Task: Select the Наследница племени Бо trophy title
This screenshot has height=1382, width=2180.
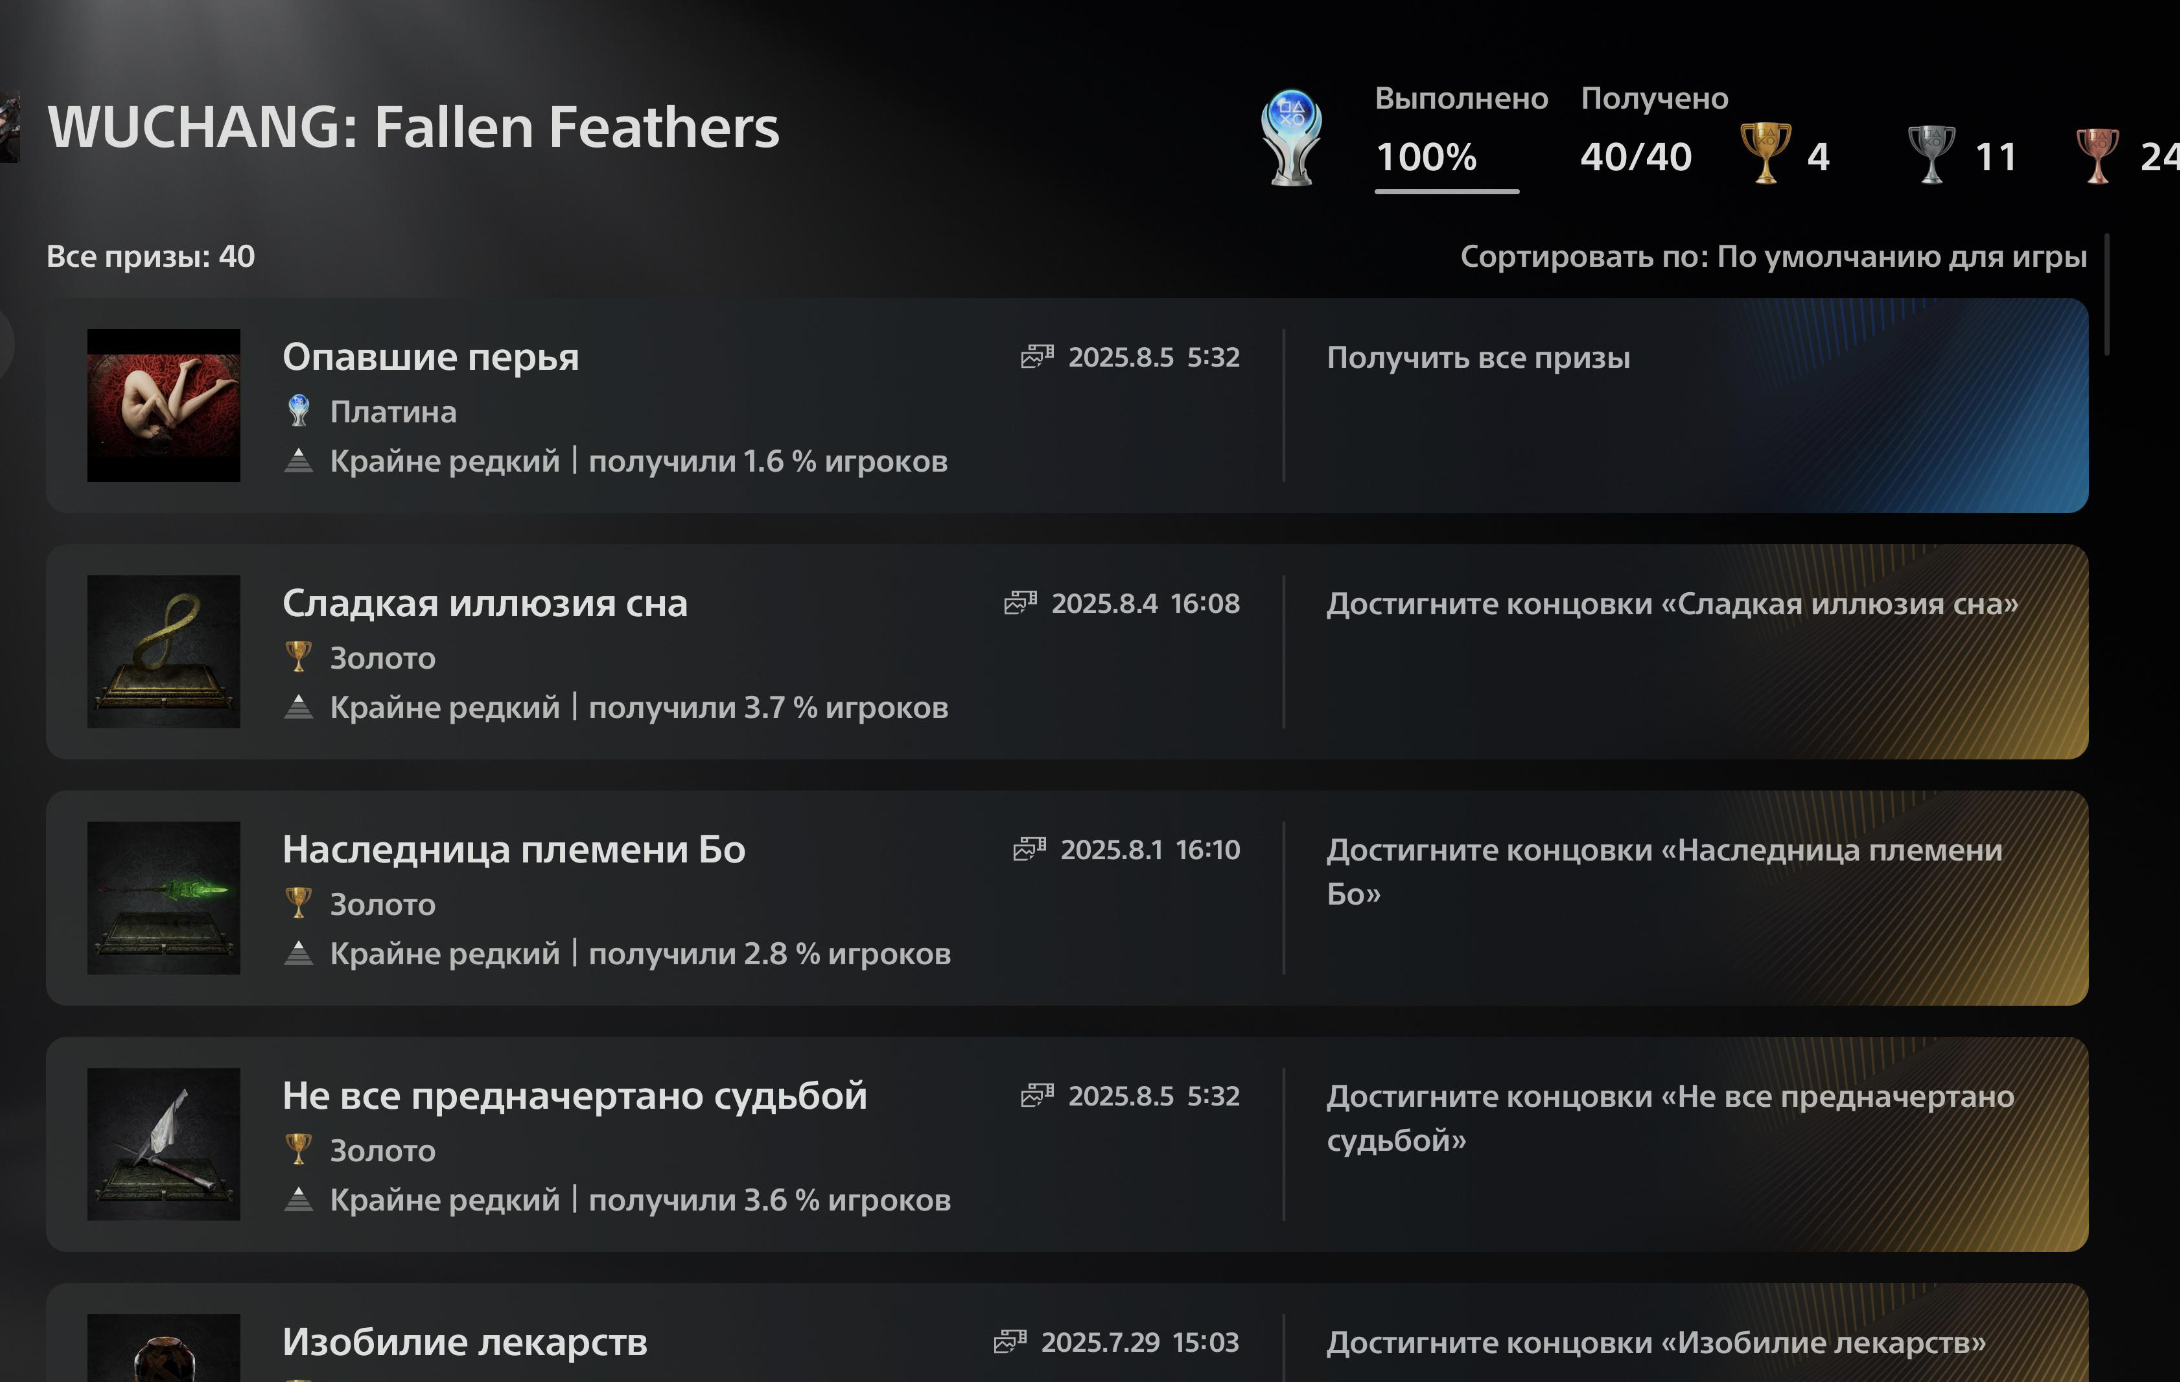Action: (514, 849)
